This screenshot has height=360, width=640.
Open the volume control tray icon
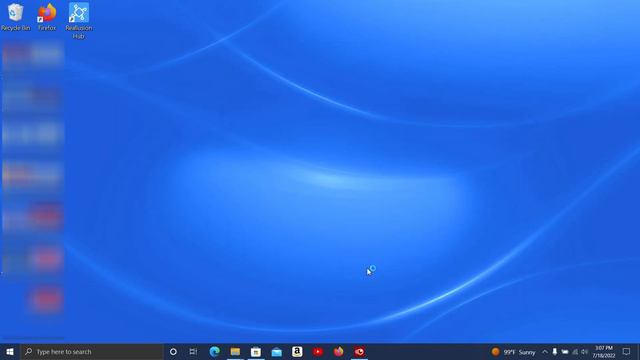tap(585, 351)
